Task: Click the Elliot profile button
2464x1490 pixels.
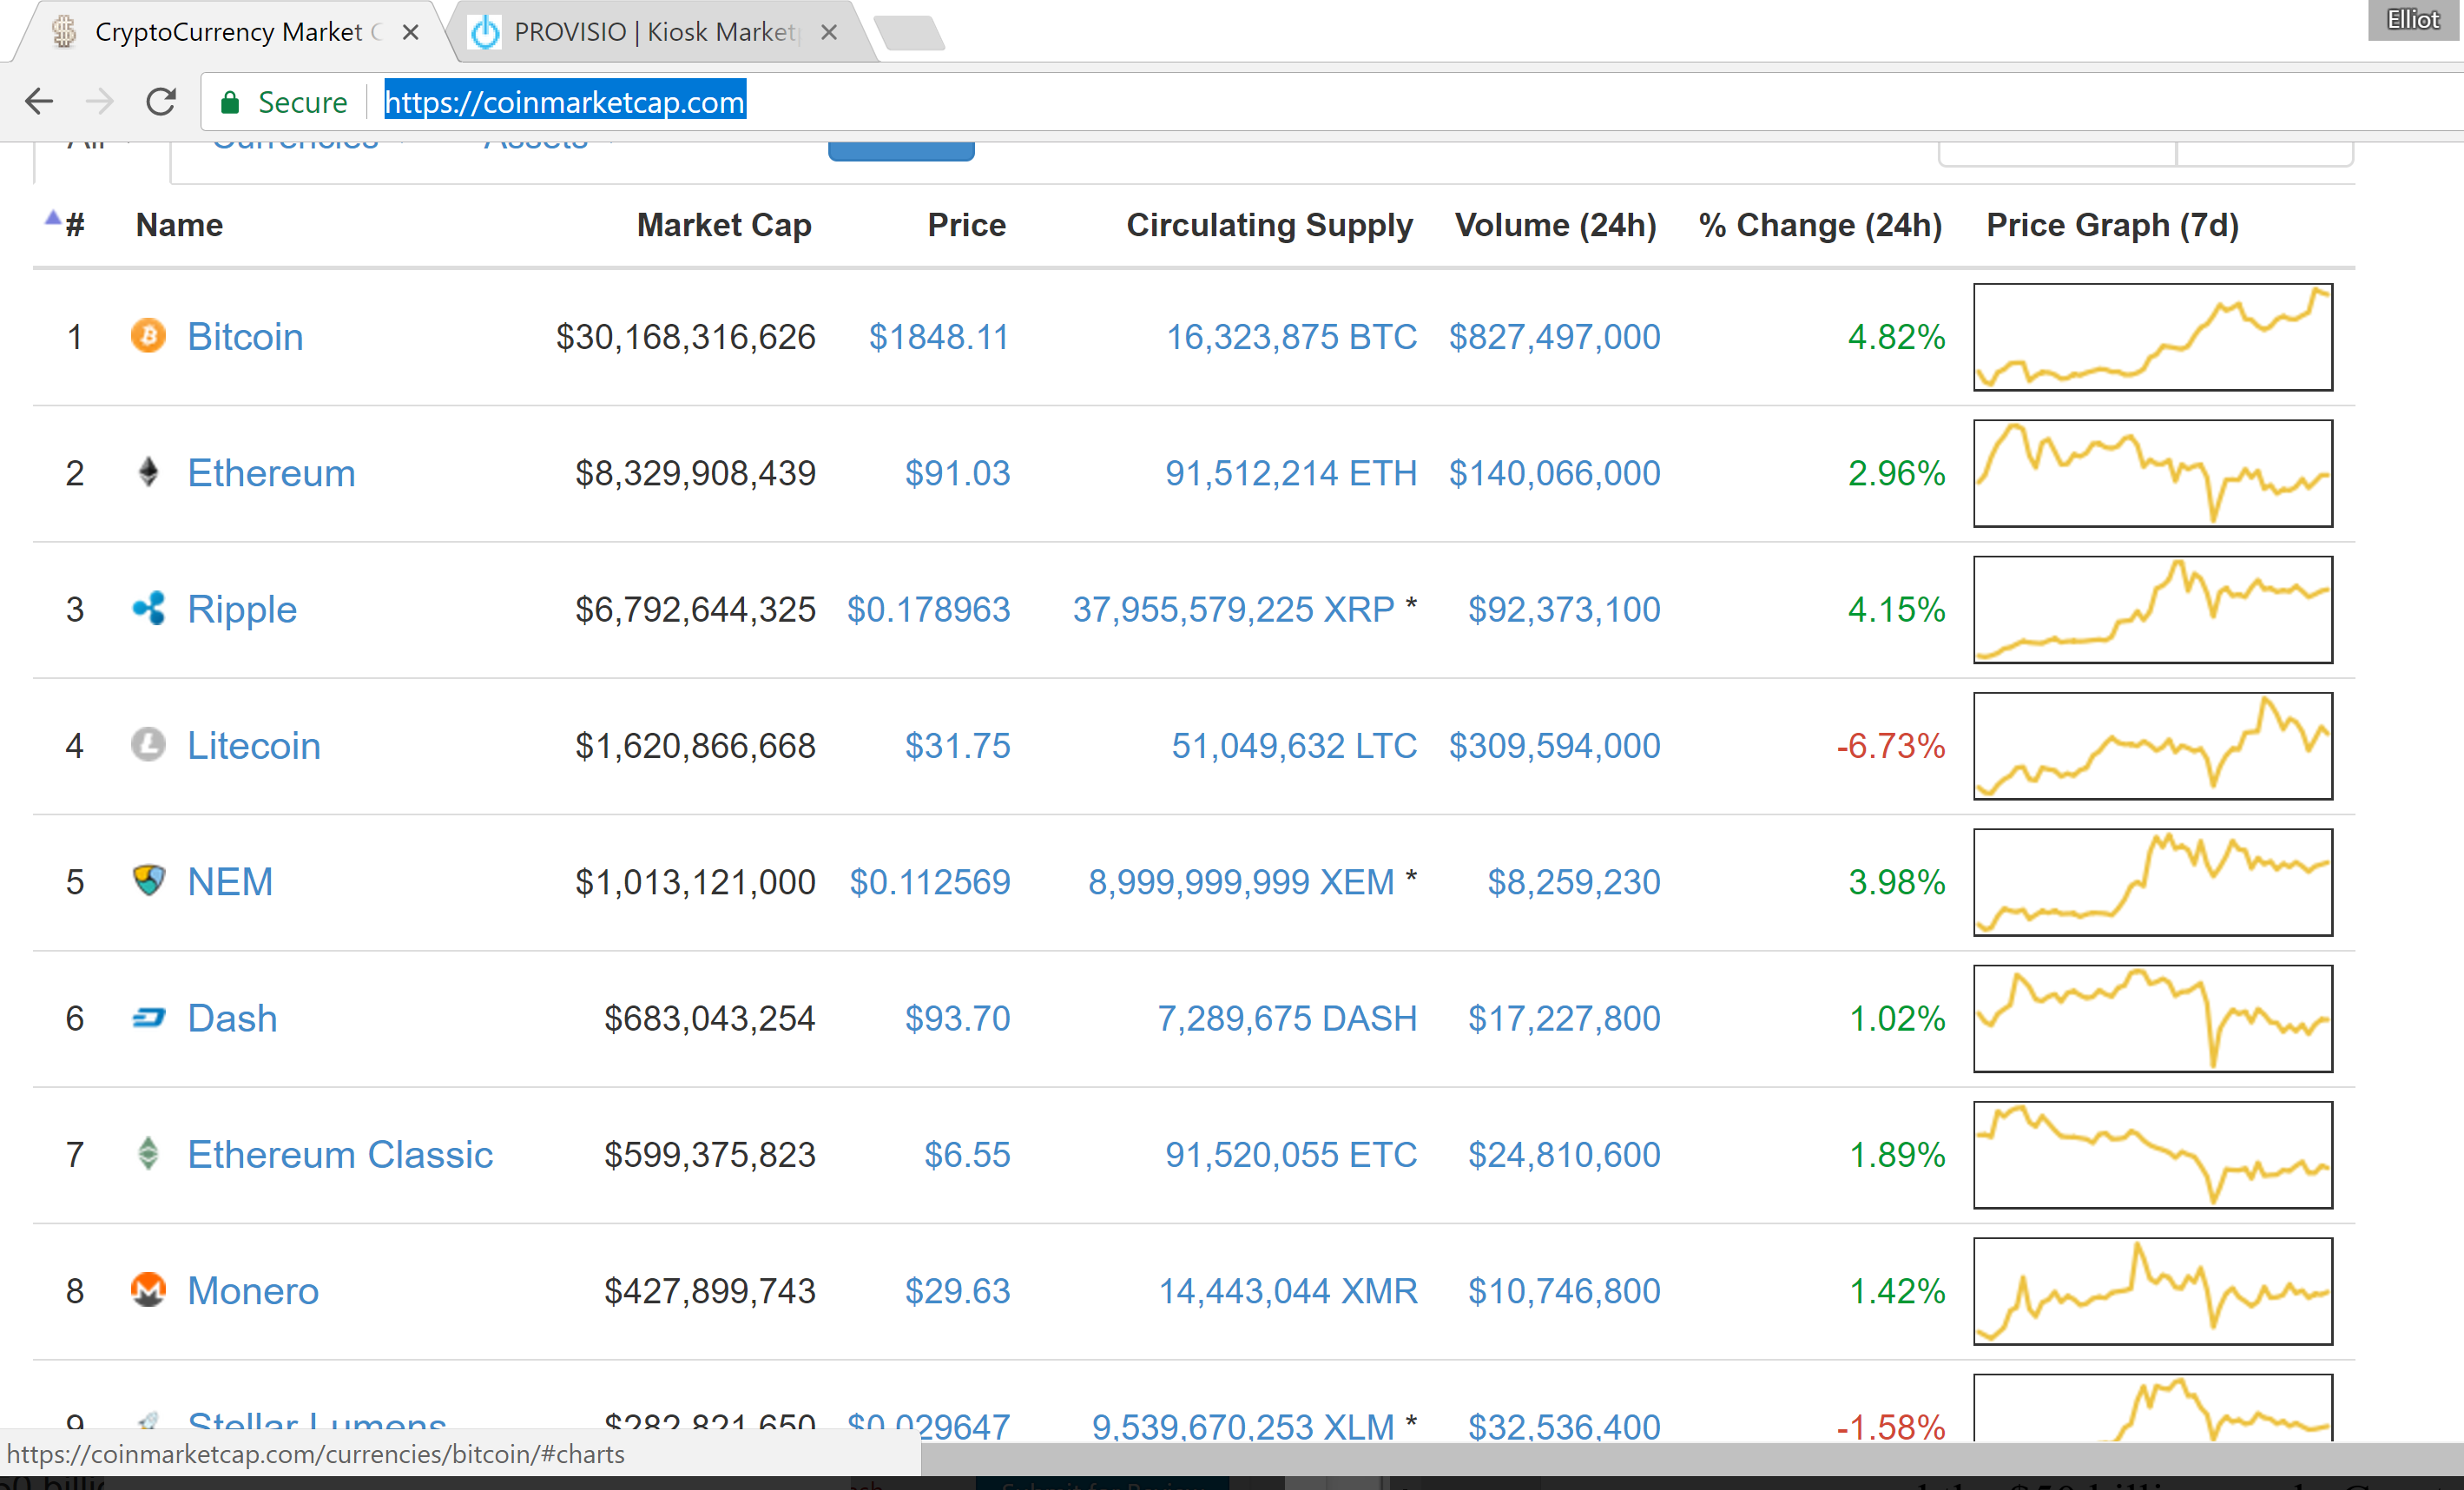Action: 2413,20
